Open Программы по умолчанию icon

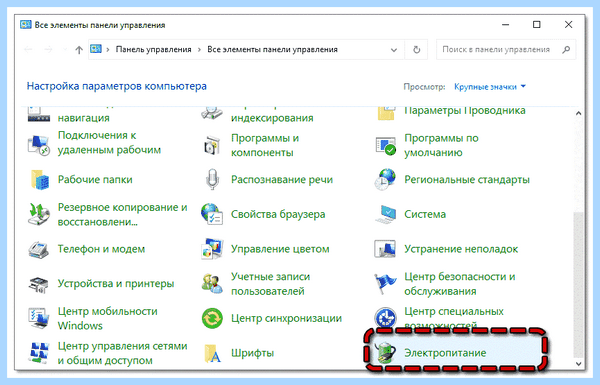385,145
